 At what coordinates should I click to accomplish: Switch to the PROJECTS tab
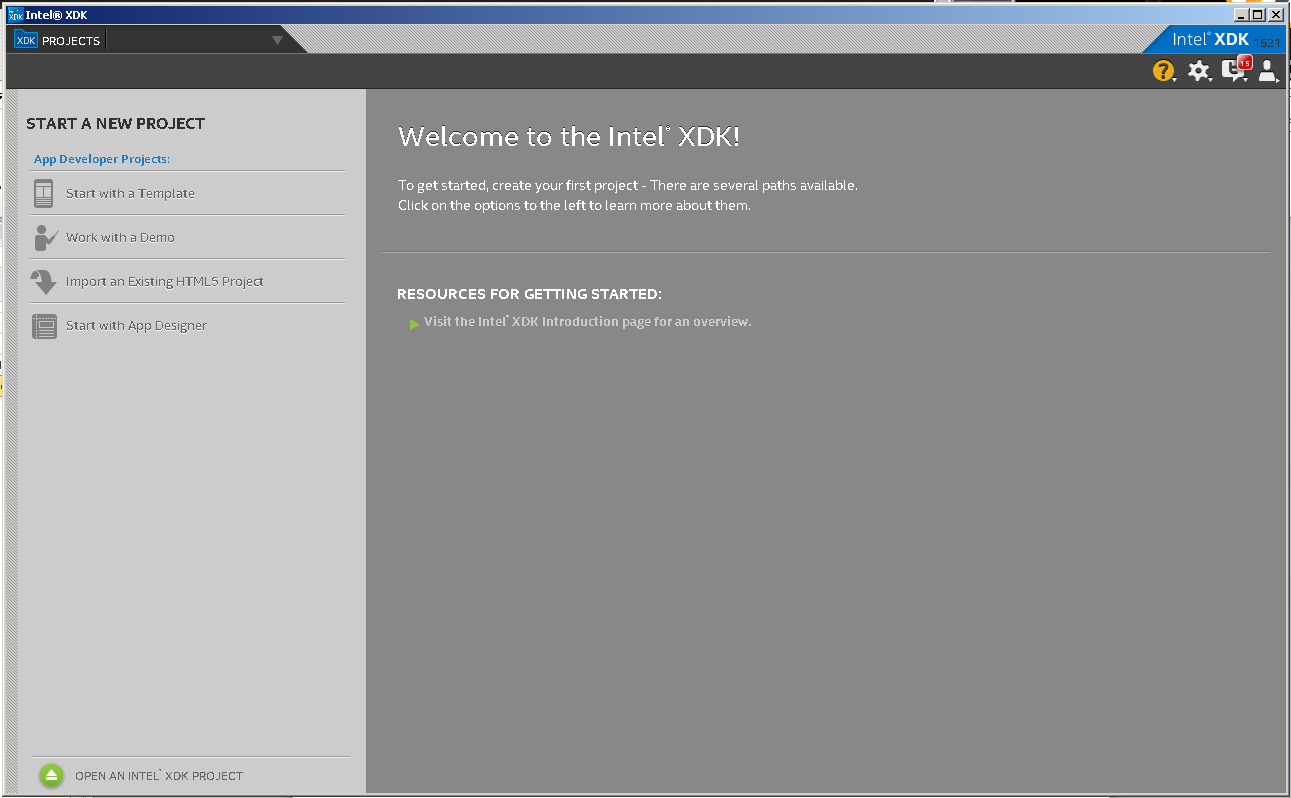pos(58,40)
